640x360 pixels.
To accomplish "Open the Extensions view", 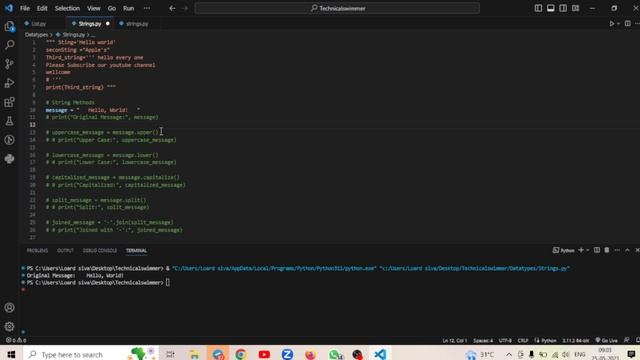I will pyautogui.click(x=9, y=102).
